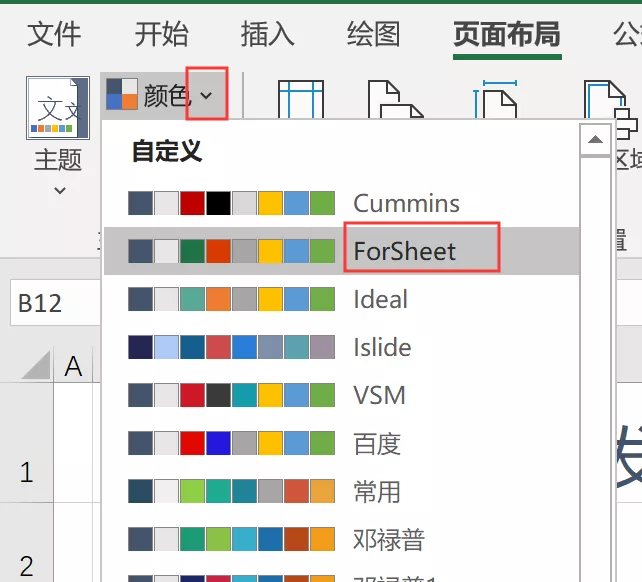Click the black swatch in Cummins row
This screenshot has height=582, width=642.
pos(218,203)
